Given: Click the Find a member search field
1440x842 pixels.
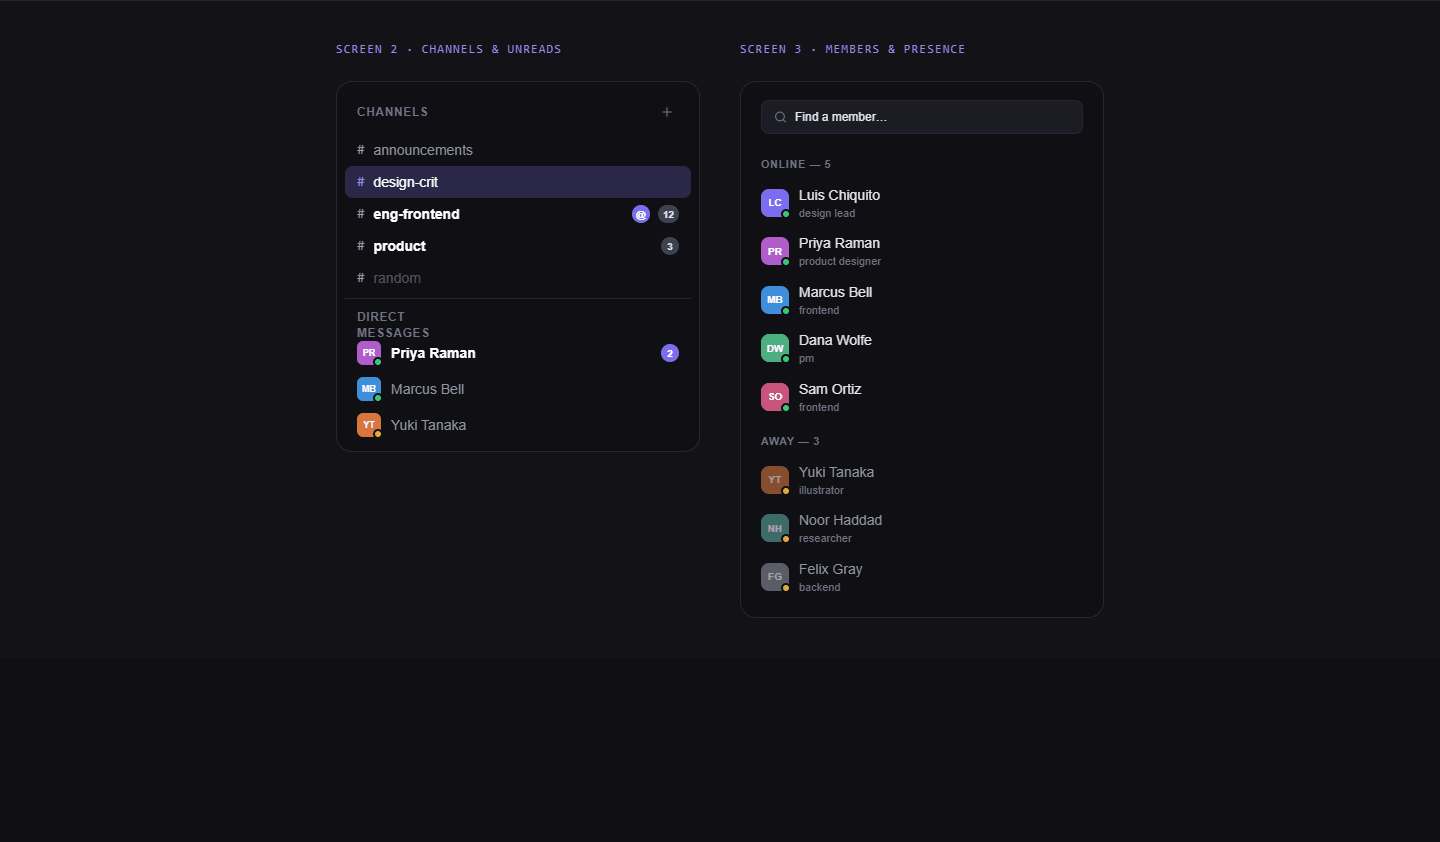Looking at the screenshot, I should (x=922, y=117).
